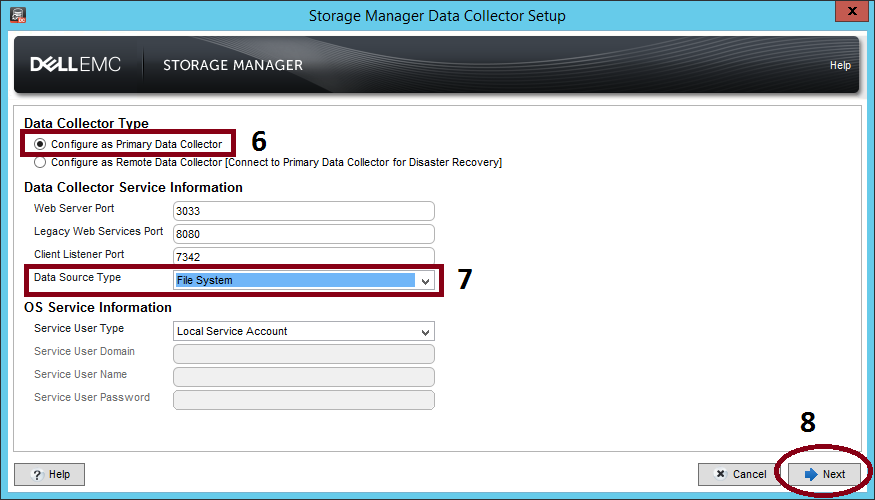Click the Service User Name field

[x=303, y=377]
